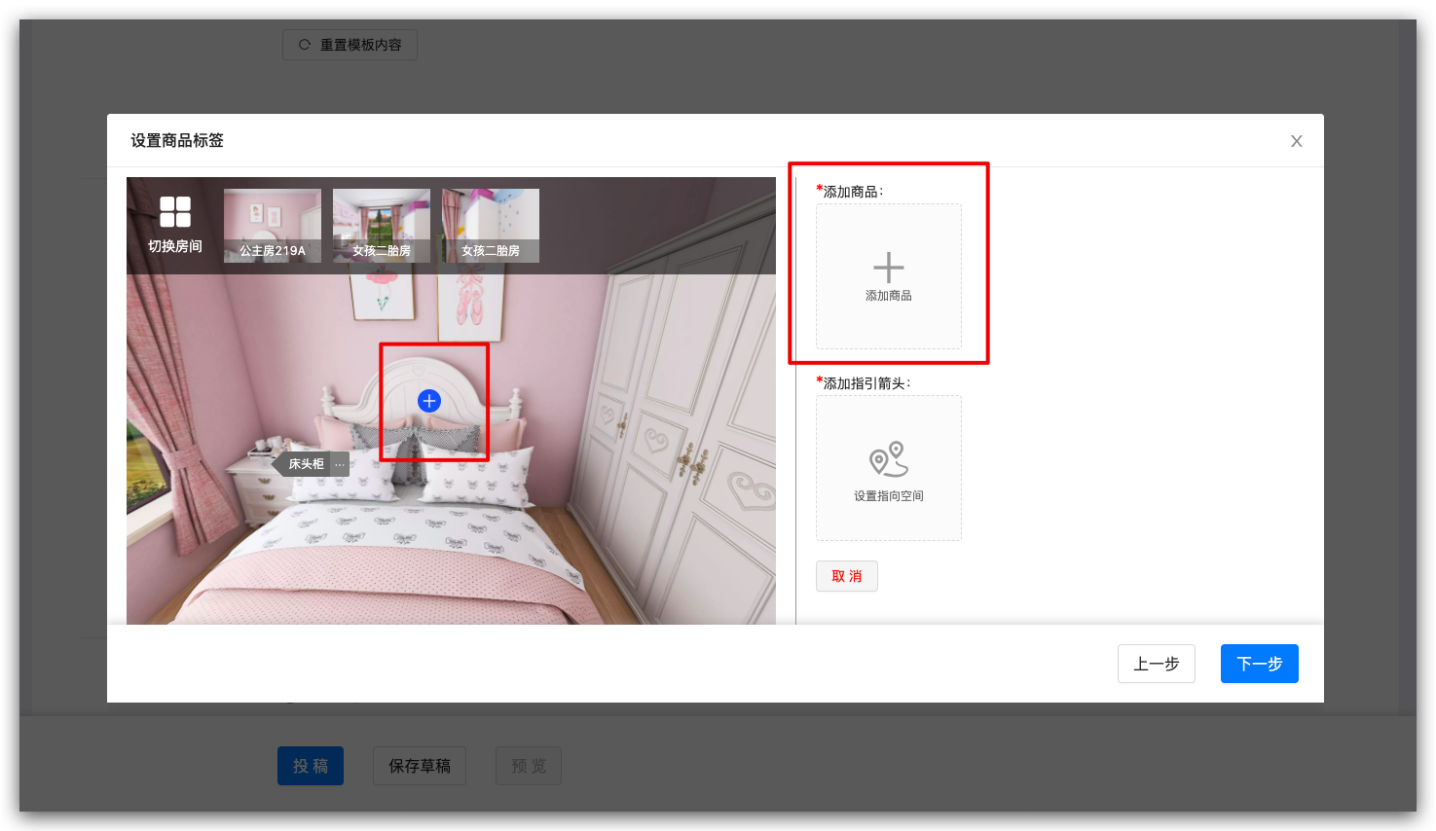
Task: Click 重置模板内容 in the background page
Action: 349,45
